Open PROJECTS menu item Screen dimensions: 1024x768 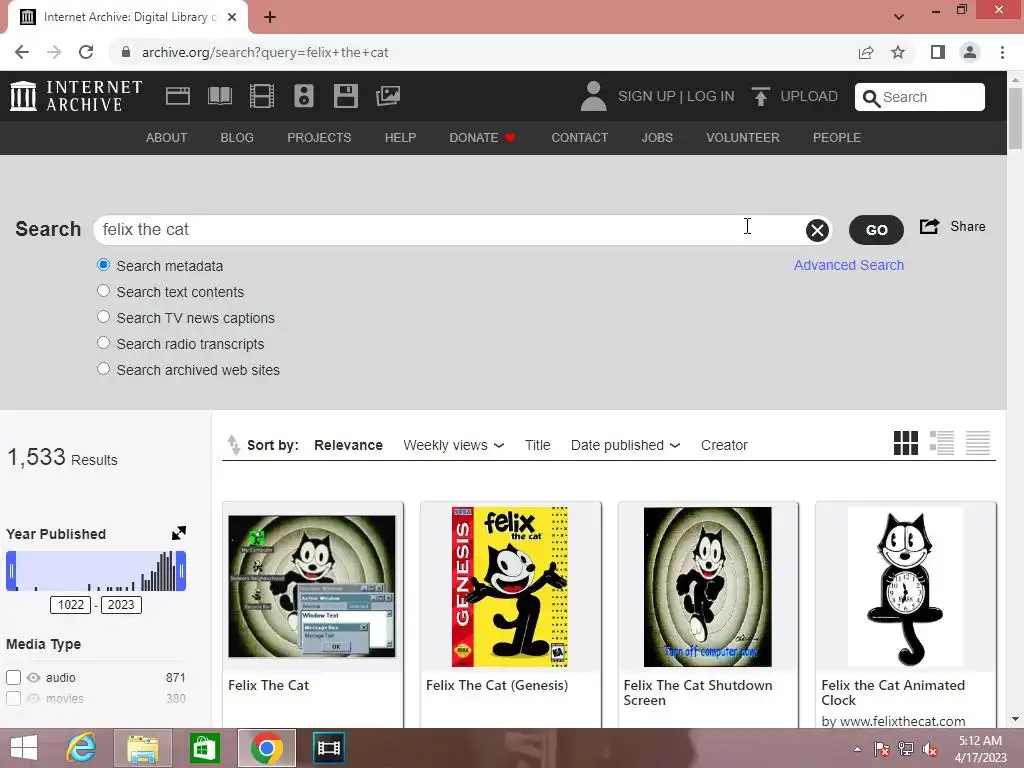coord(319,138)
